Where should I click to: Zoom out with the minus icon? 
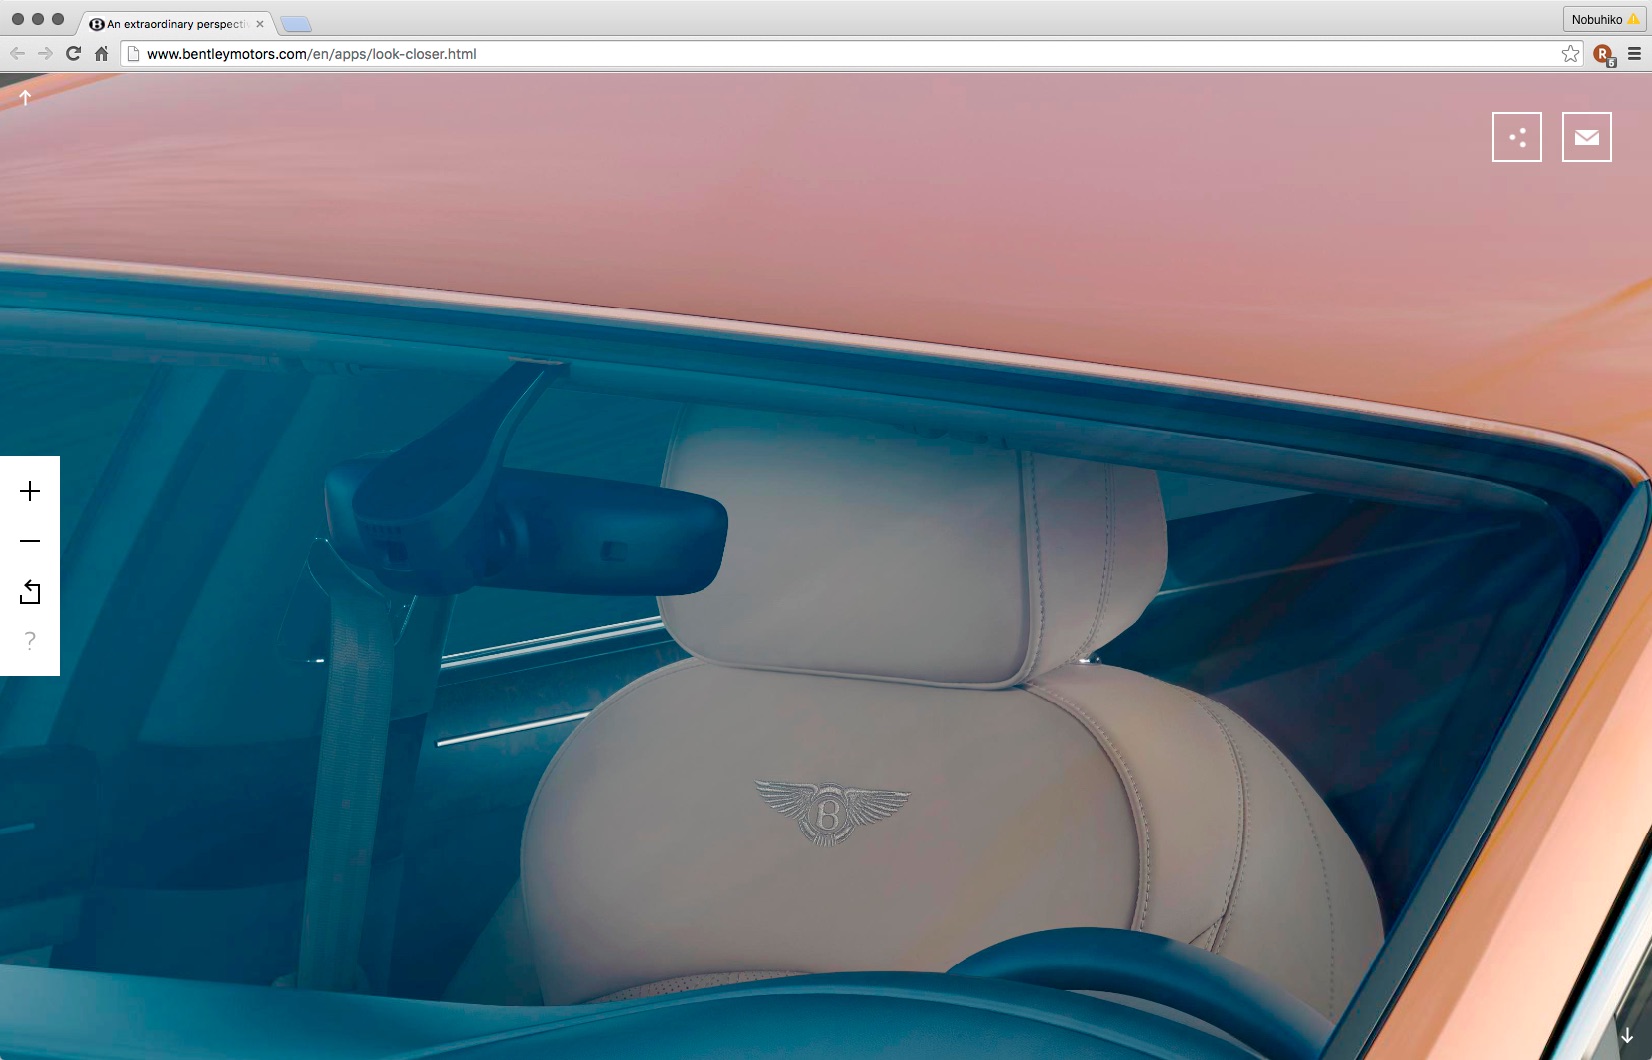click(x=30, y=541)
